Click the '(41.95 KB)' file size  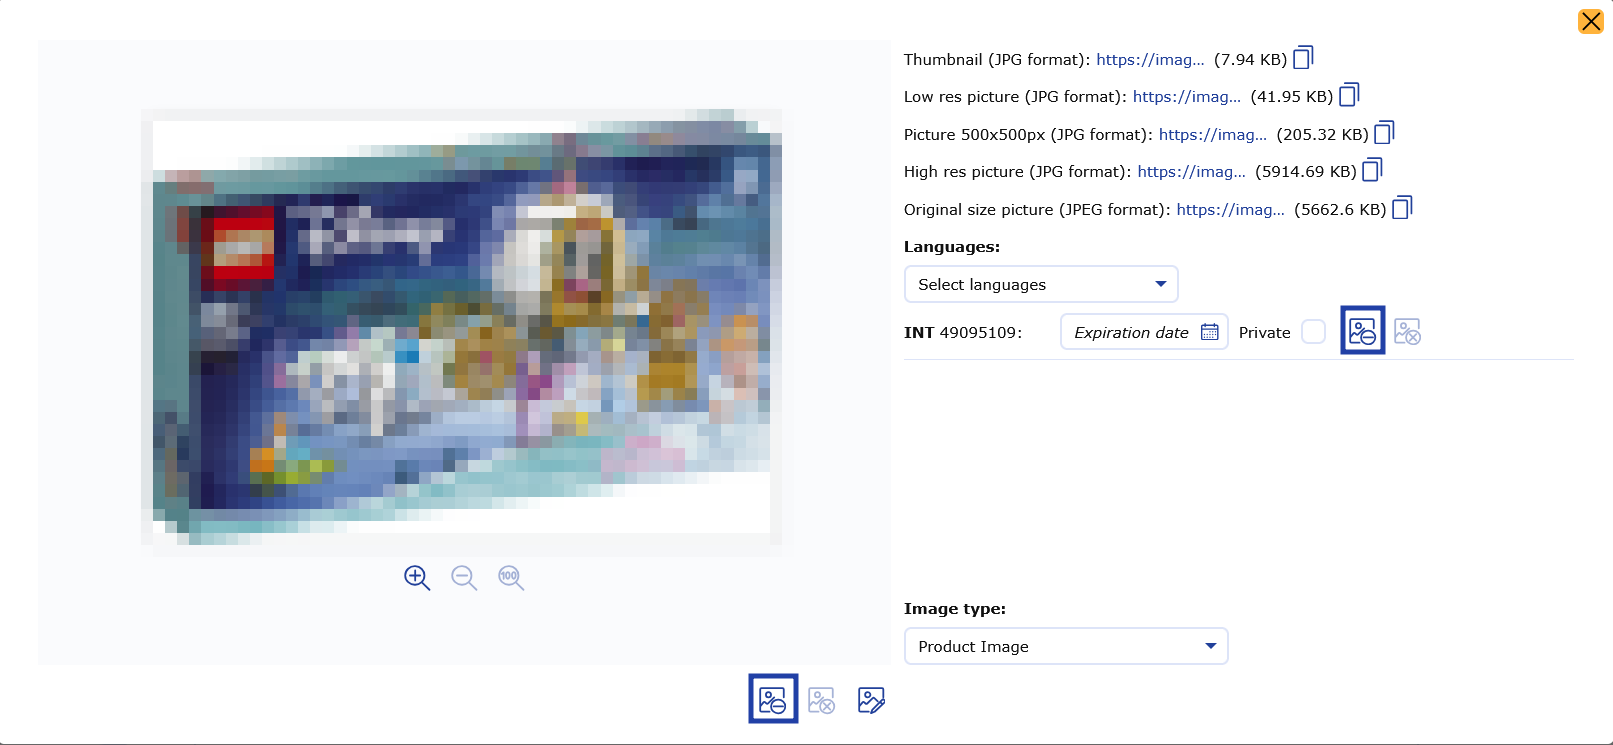click(1292, 97)
